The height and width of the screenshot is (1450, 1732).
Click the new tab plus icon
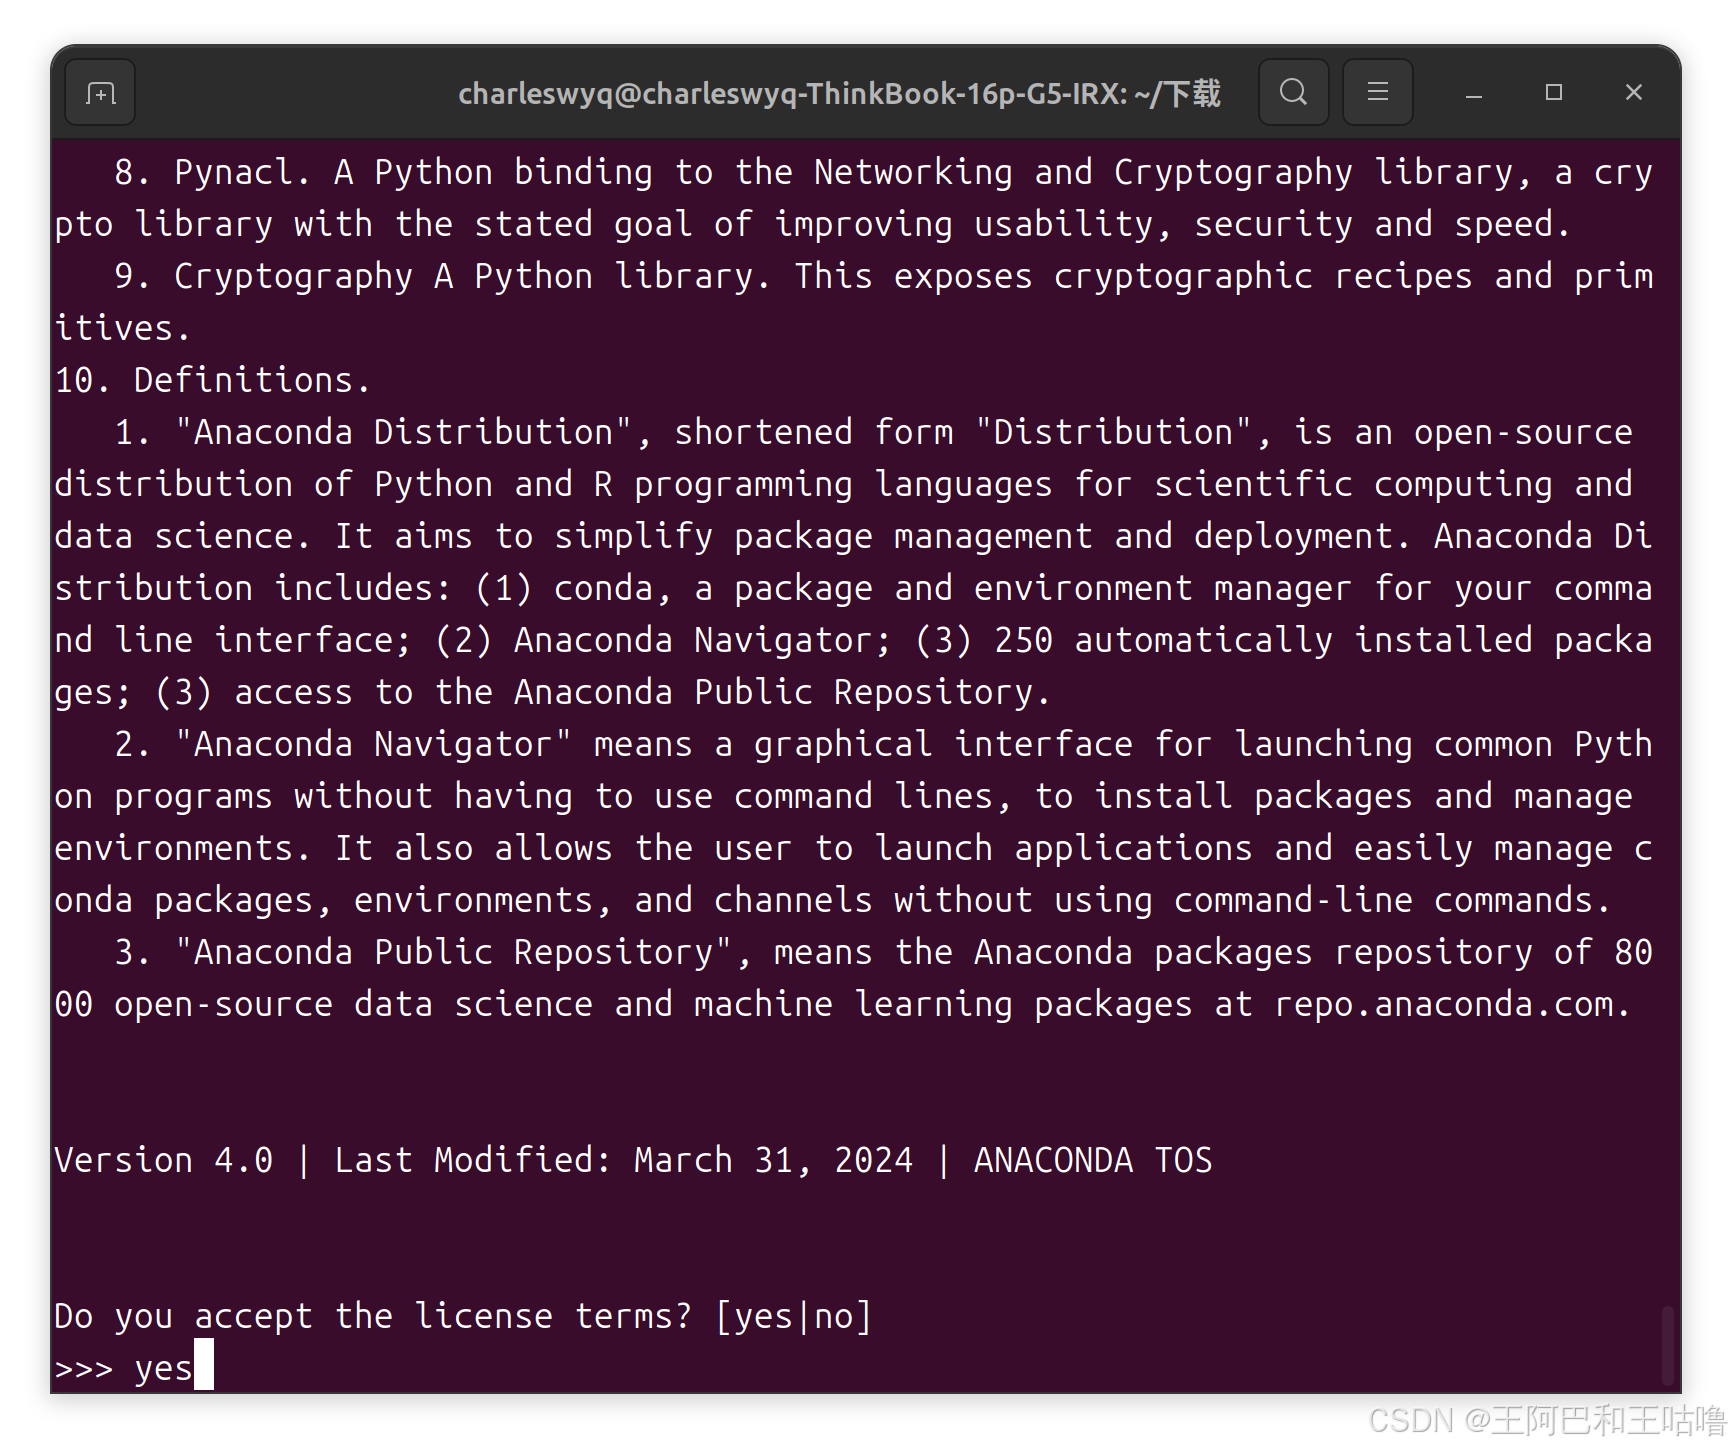[x=98, y=92]
